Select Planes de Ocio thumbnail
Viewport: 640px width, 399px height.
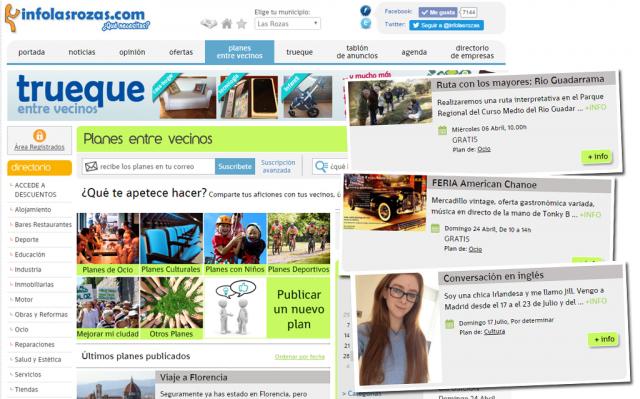point(108,244)
